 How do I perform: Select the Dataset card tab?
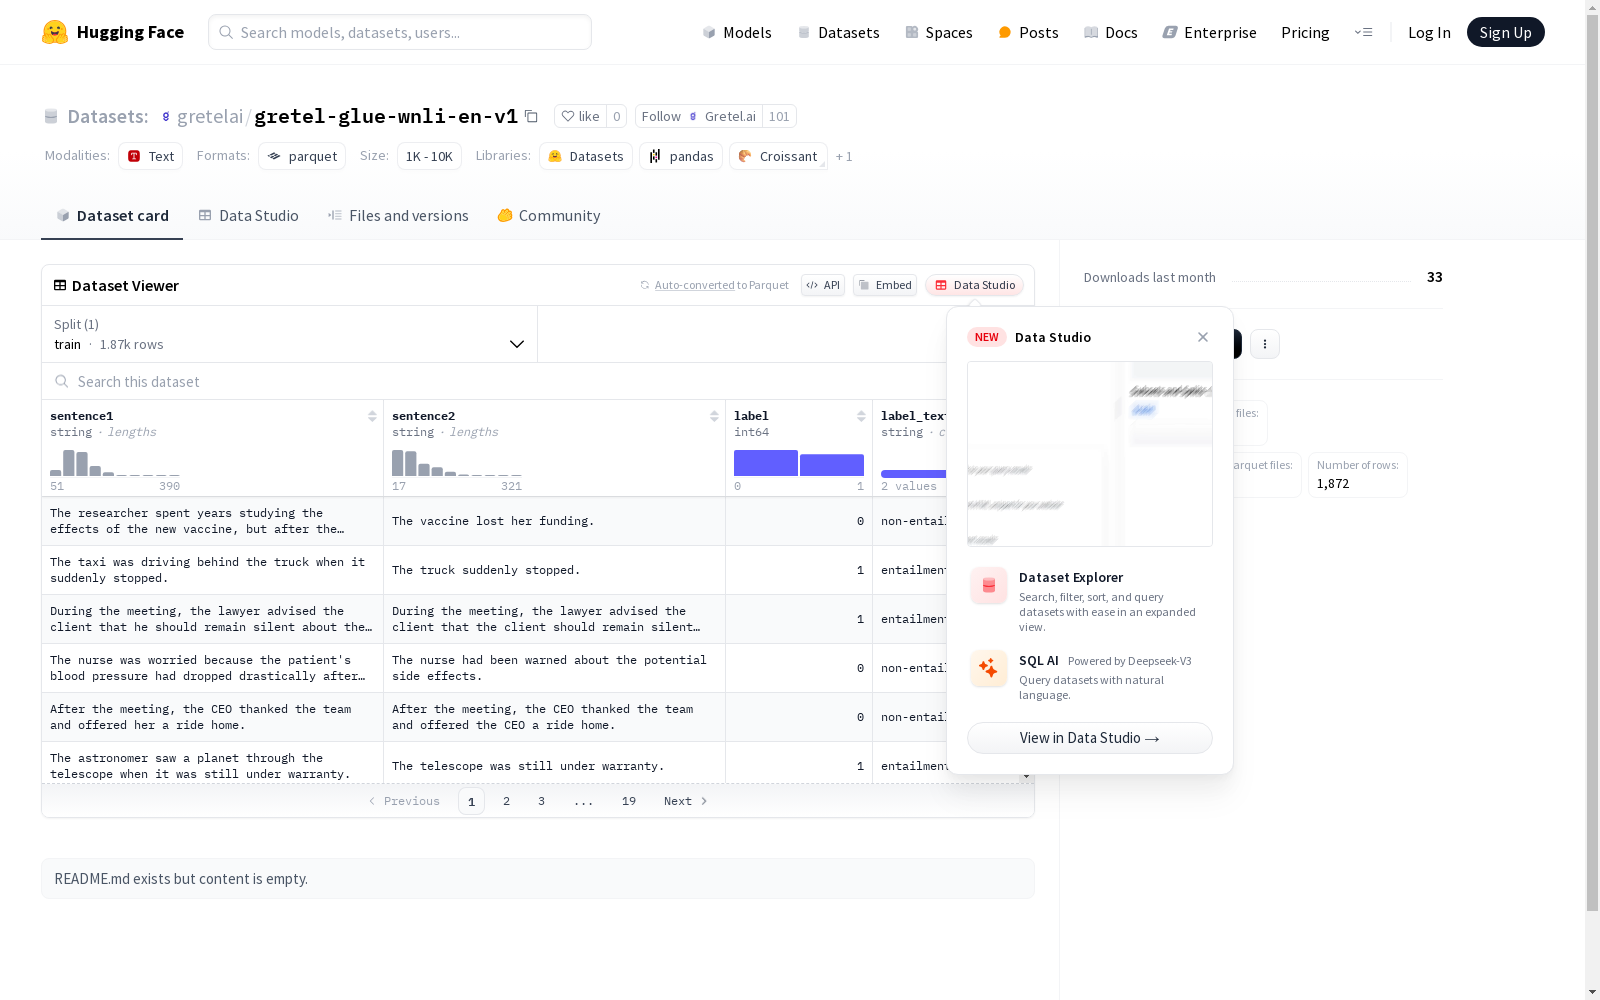coord(112,216)
